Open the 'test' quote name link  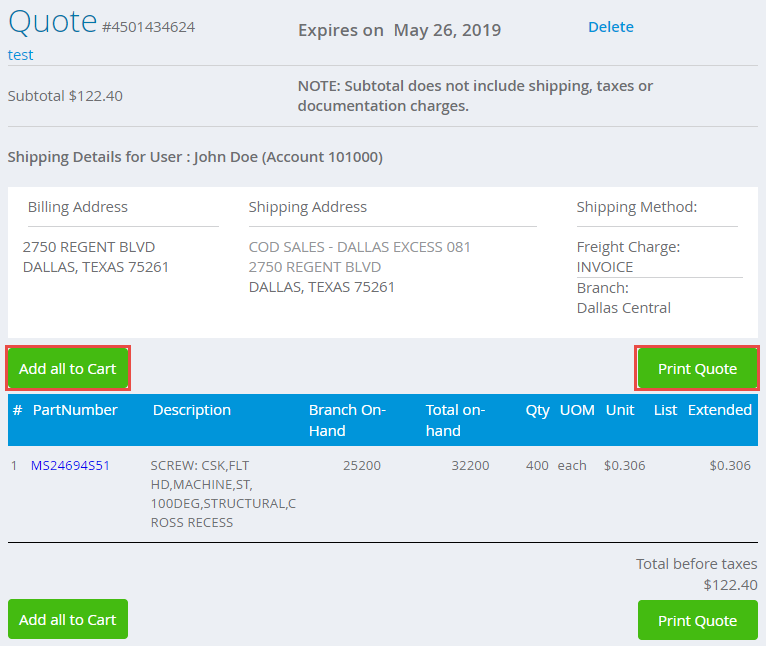pyautogui.click(x=21, y=55)
